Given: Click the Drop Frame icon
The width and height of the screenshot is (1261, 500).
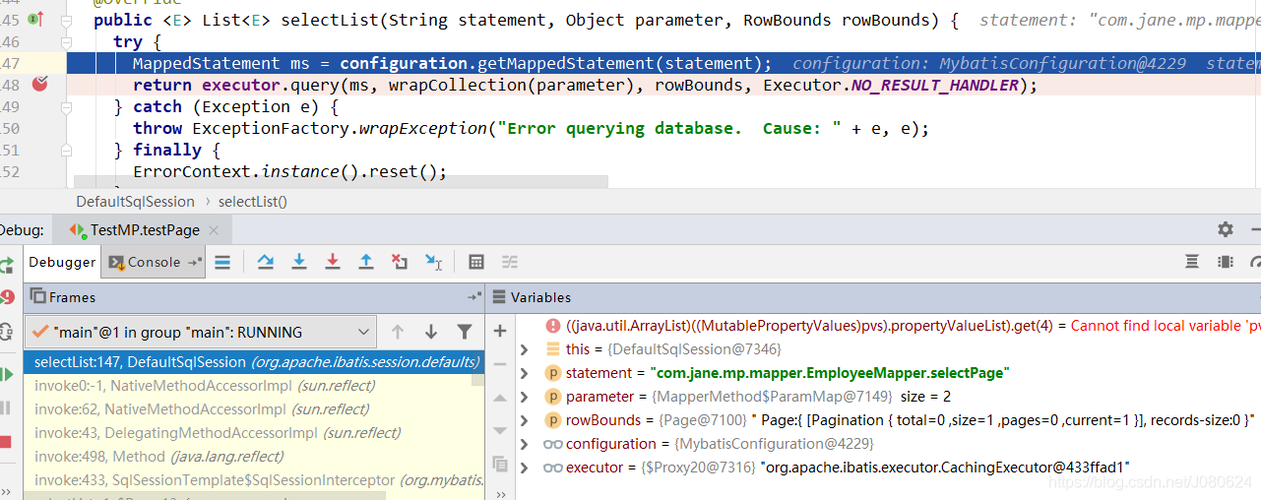Looking at the screenshot, I should (400, 262).
